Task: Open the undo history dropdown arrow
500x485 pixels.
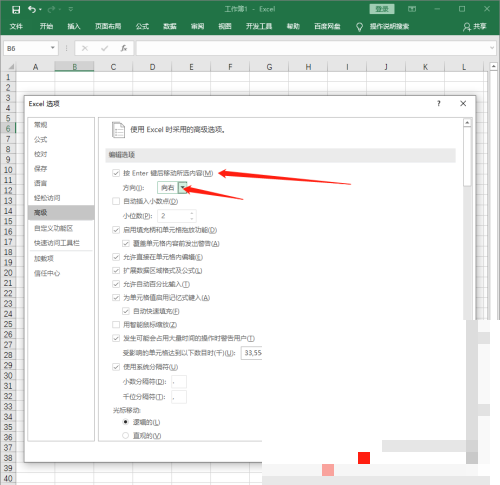Action: click(40, 10)
